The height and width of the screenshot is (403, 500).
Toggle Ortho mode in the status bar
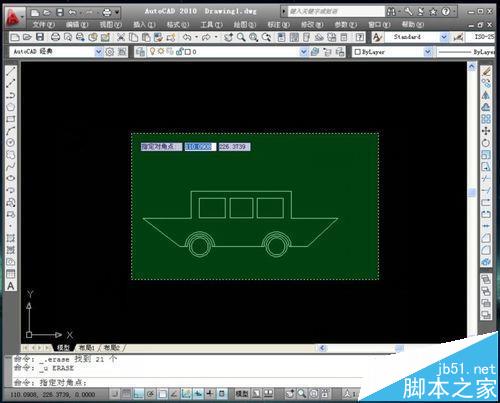[138, 394]
